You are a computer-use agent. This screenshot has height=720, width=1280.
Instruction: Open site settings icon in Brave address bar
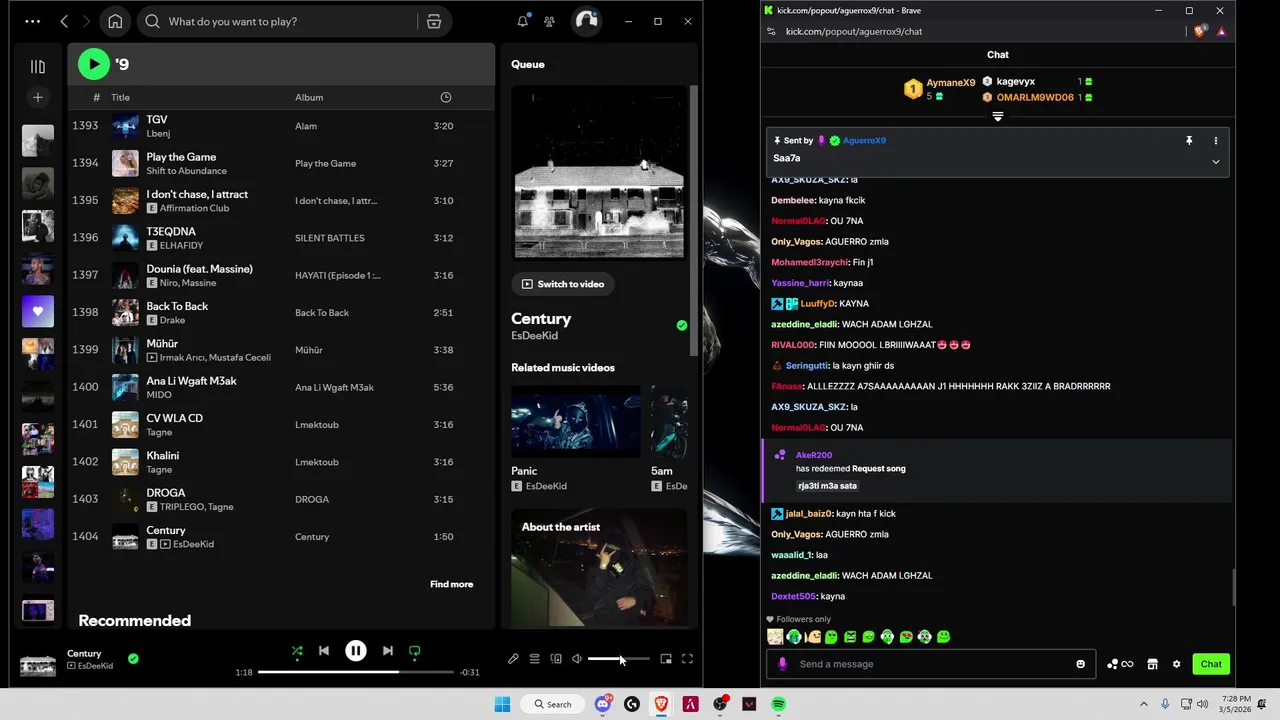[771, 31]
